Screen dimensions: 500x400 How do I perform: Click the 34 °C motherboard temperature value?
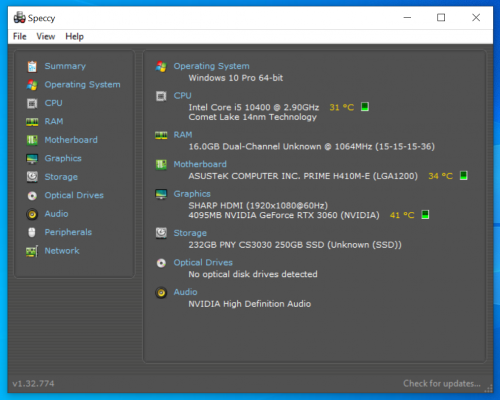point(440,176)
